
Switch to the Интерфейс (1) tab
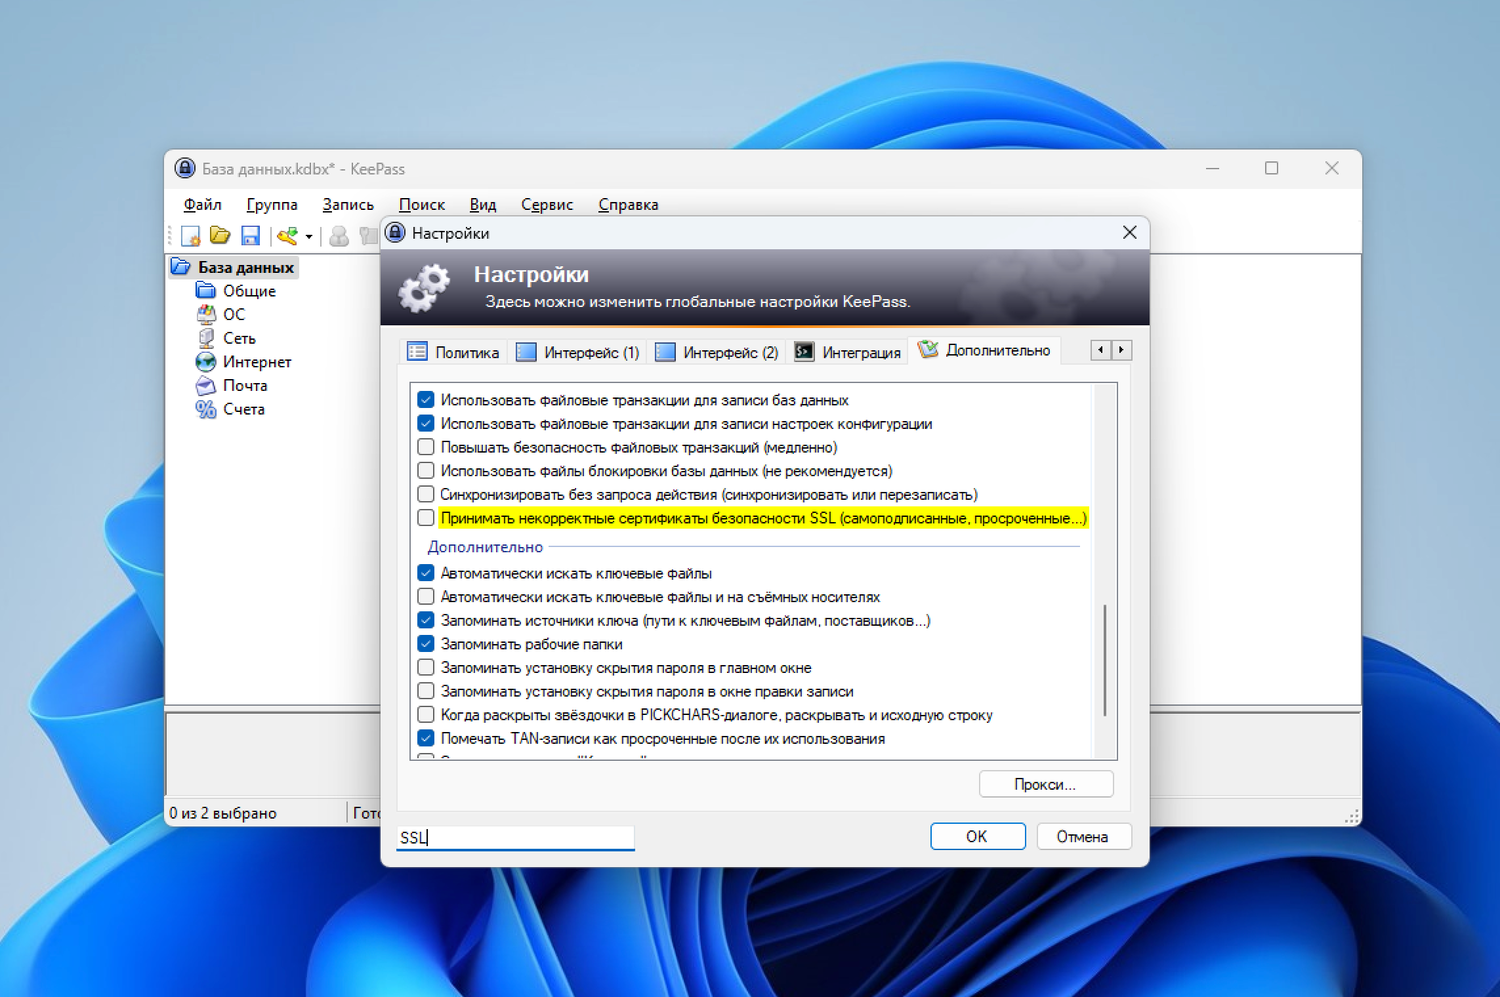click(578, 352)
